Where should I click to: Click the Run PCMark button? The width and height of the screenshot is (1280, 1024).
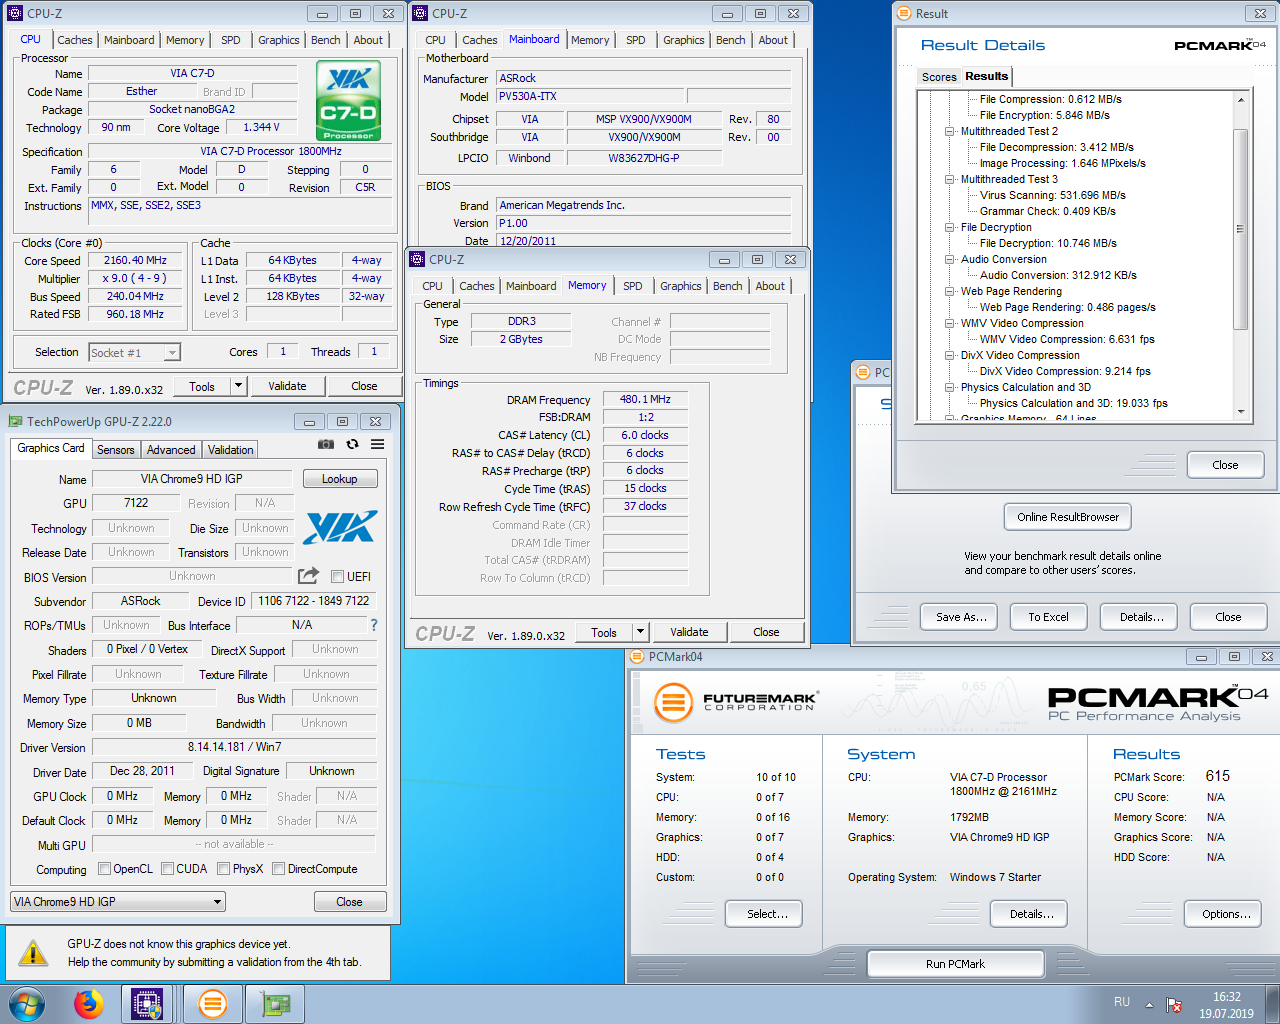coord(955,964)
